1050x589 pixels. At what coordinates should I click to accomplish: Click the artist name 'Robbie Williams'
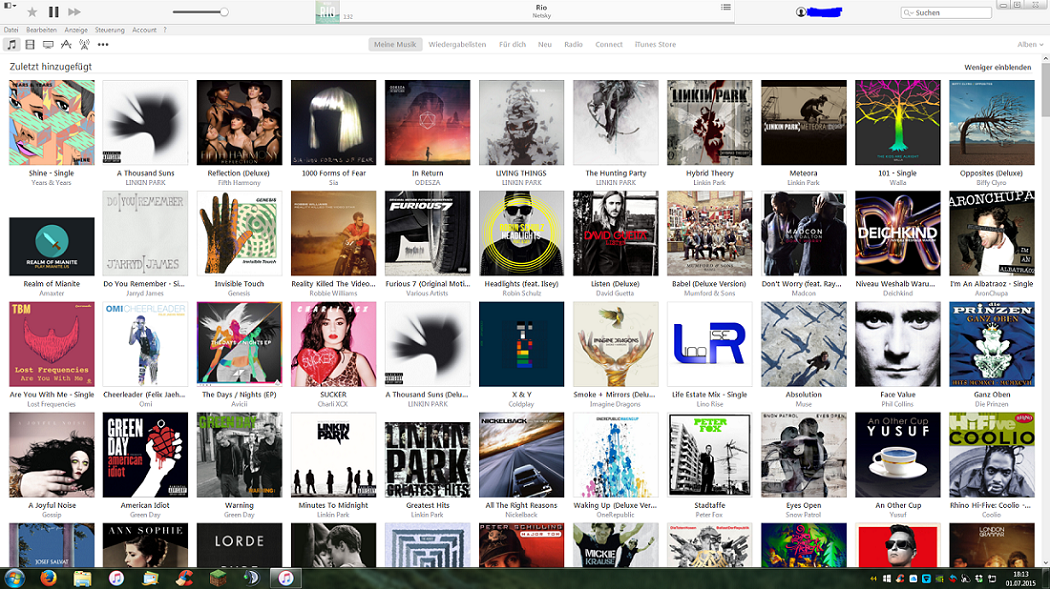(x=333, y=293)
